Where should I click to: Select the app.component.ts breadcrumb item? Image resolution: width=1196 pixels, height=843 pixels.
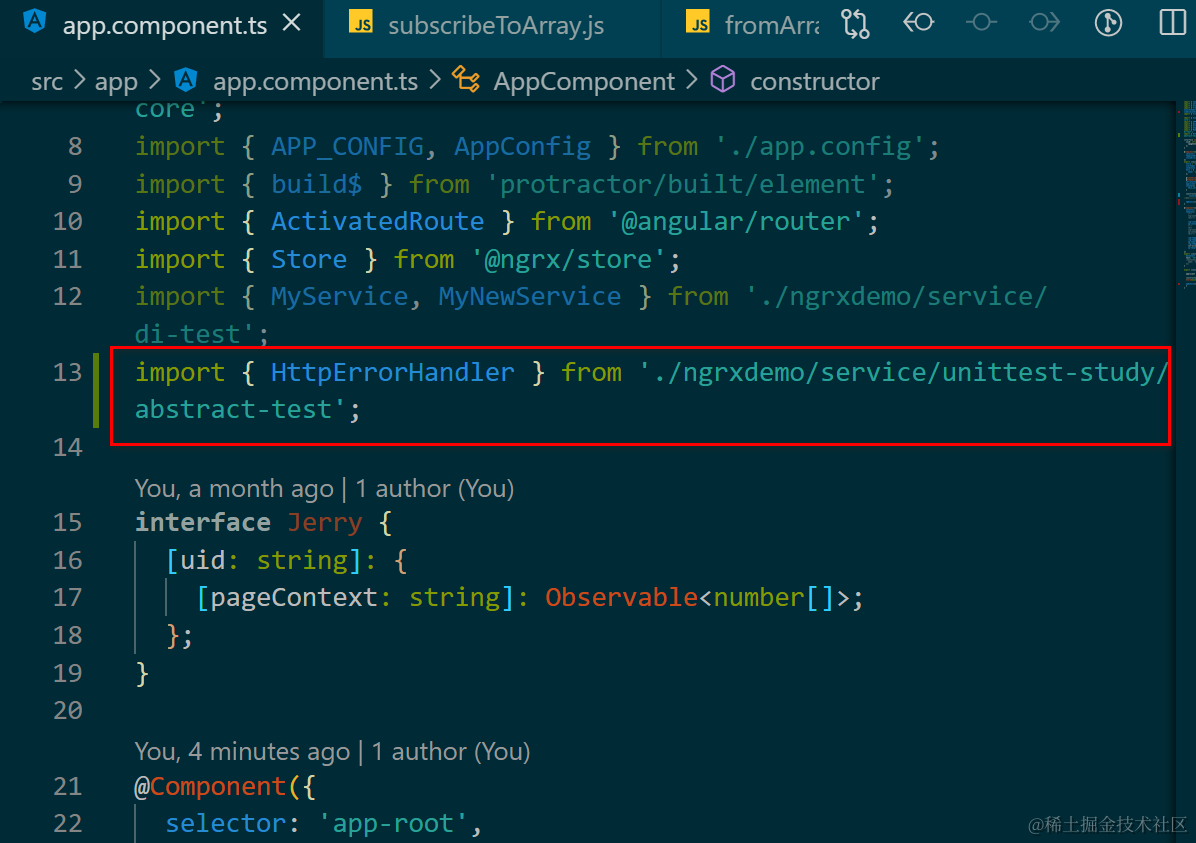click(x=315, y=82)
